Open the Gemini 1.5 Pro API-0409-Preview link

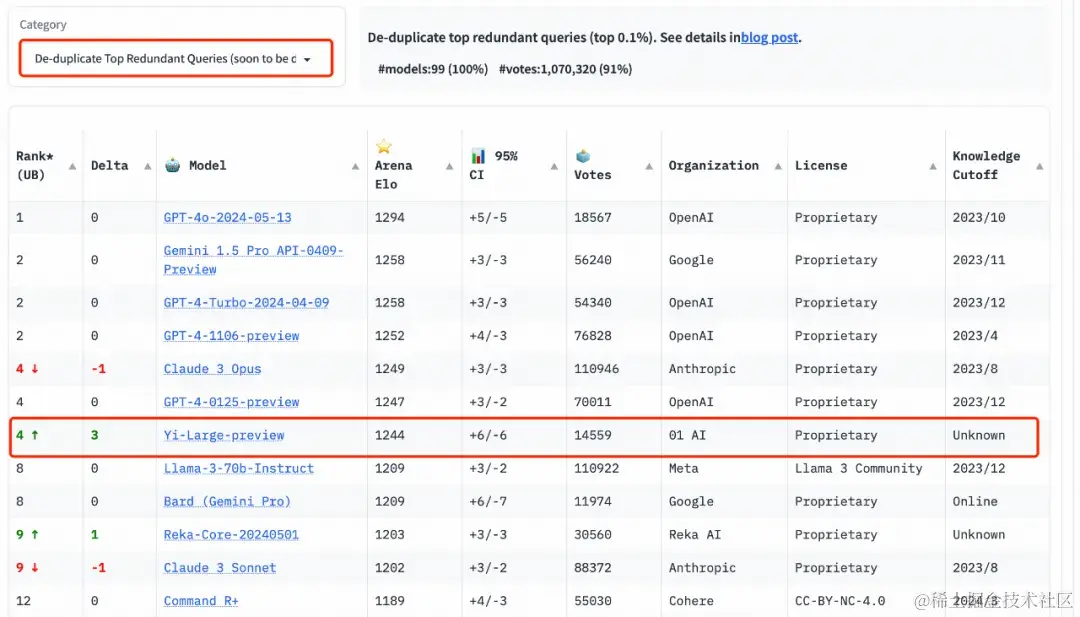pyautogui.click(x=253, y=260)
